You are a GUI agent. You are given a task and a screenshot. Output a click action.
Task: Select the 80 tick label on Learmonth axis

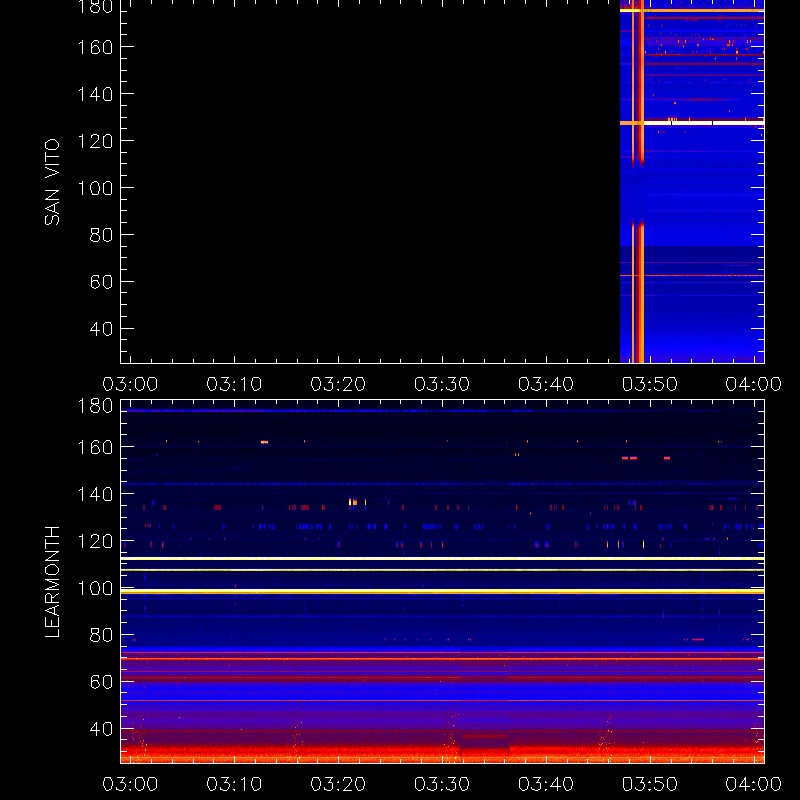(101, 635)
